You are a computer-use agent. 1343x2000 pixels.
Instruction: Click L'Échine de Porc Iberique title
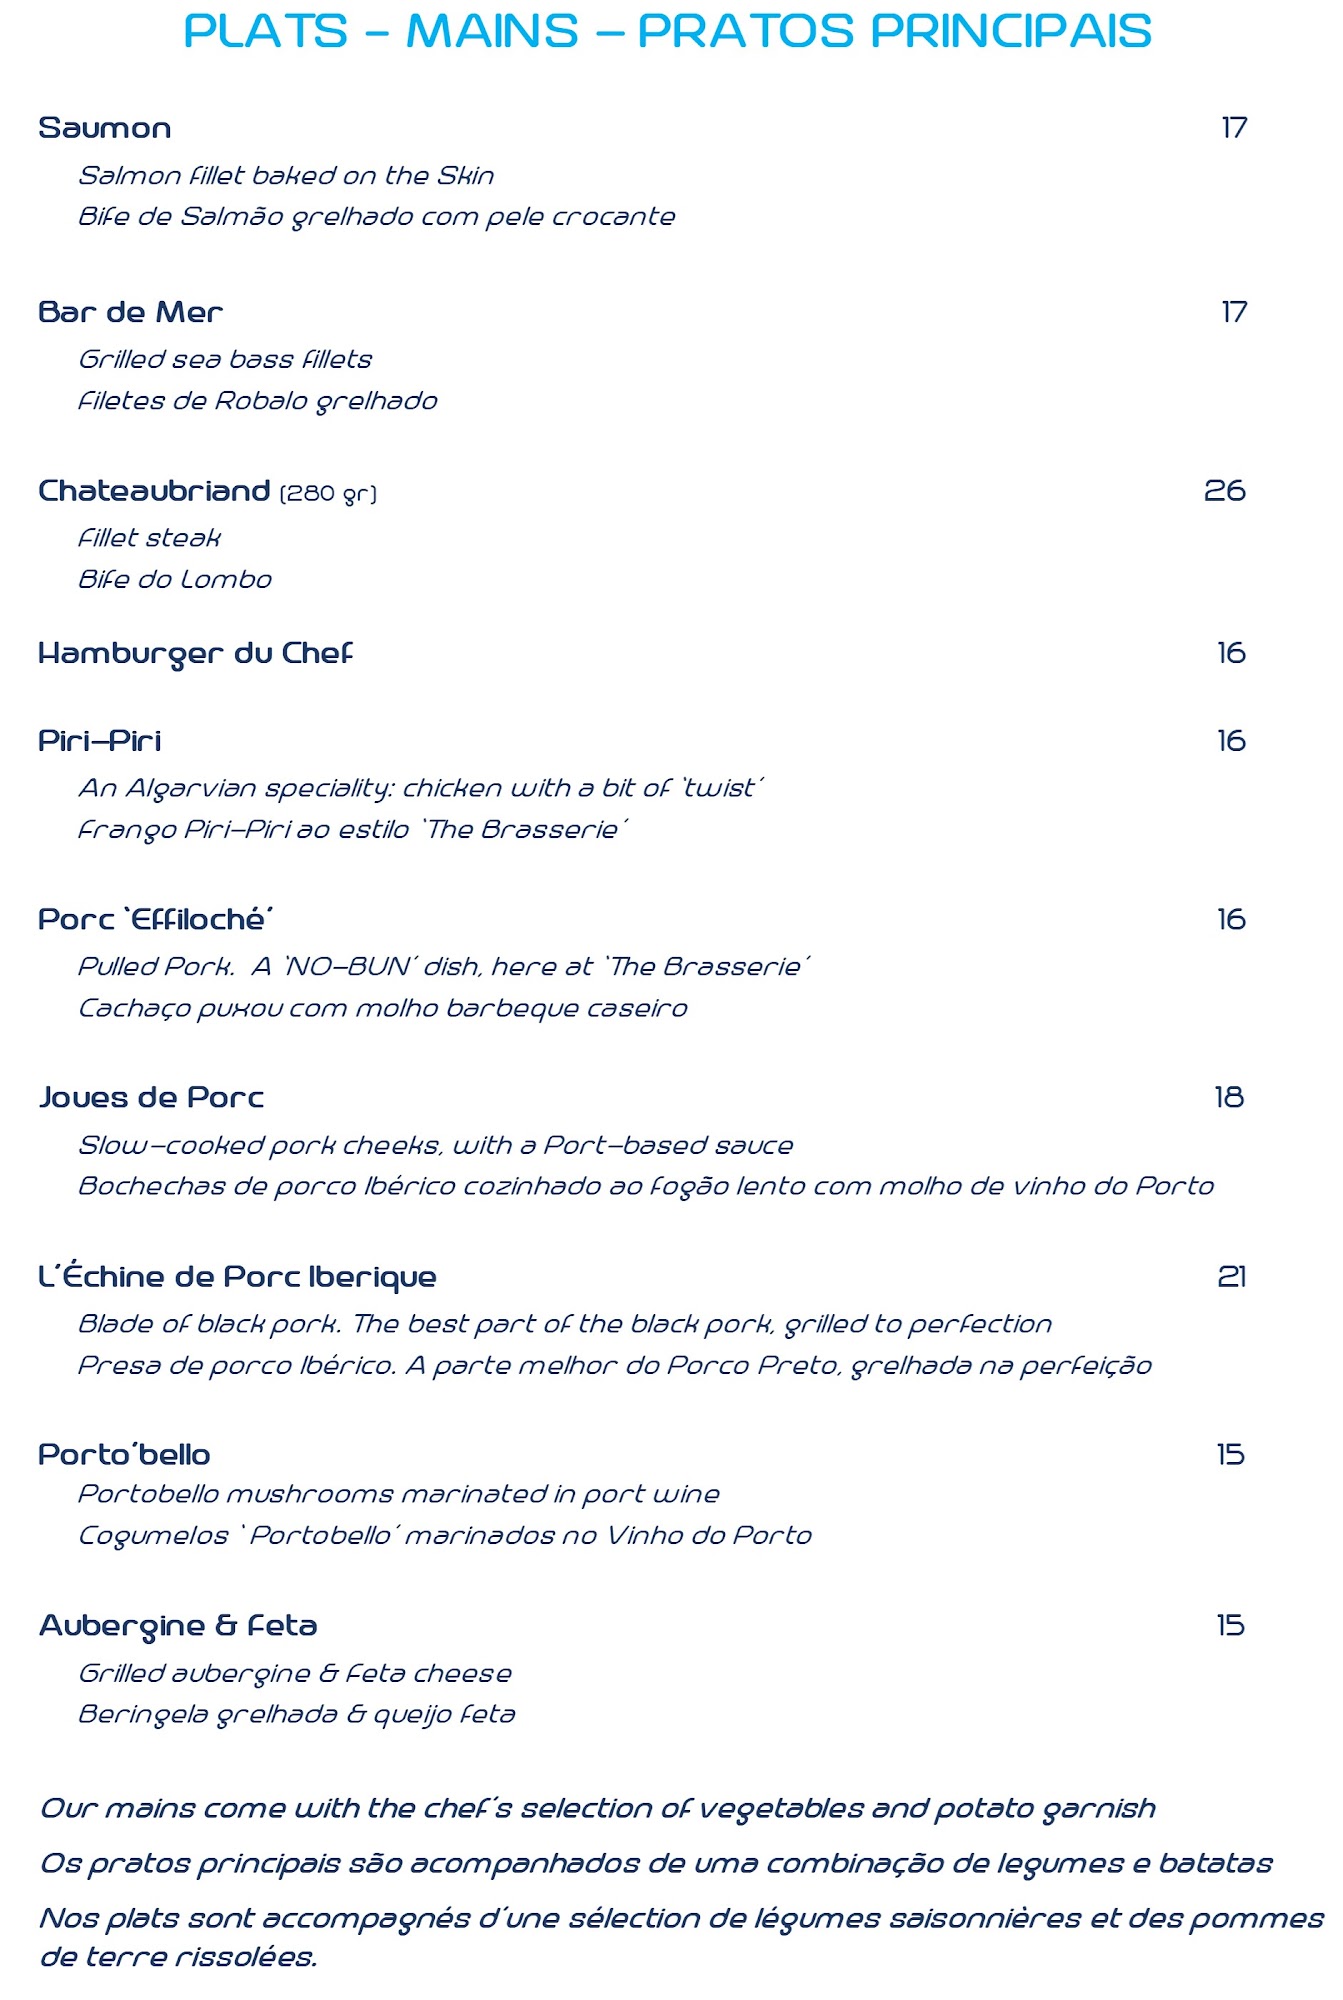click(237, 1277)
